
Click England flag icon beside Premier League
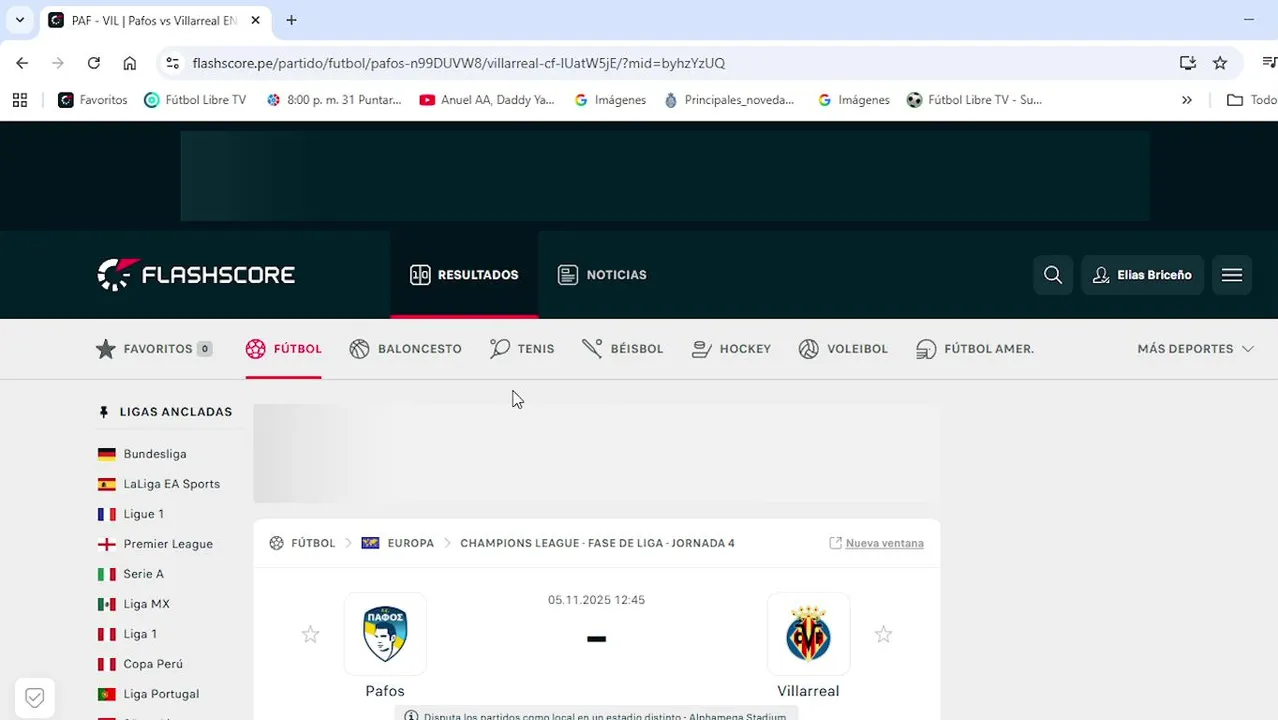pos(106,544)
